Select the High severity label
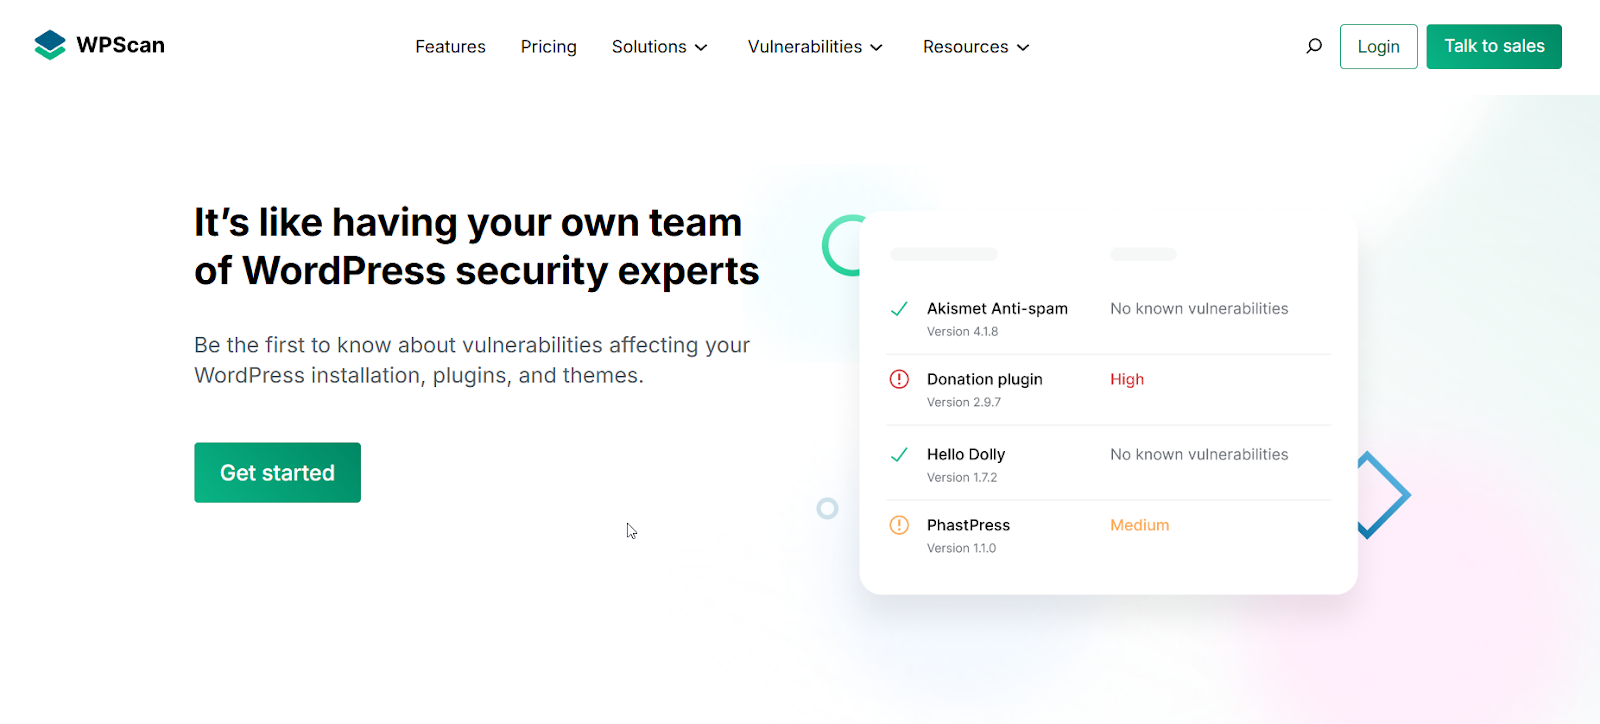Screen dimensions: 1600x724 1127,379
